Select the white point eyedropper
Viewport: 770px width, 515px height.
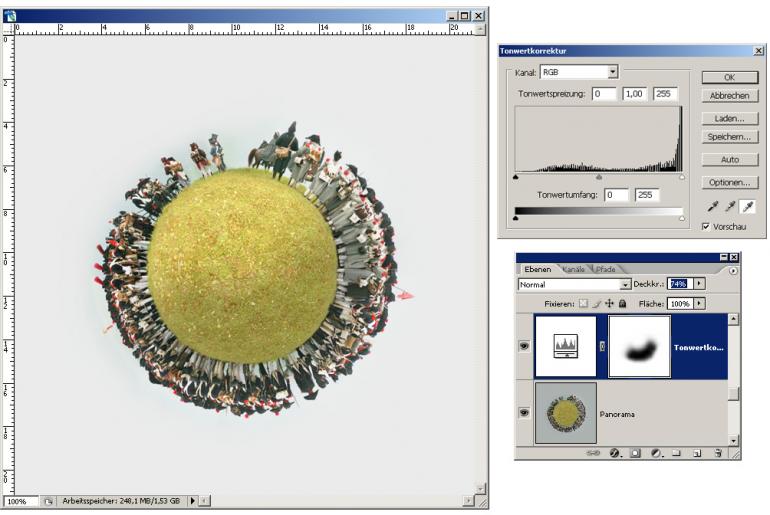pos(745,207)
